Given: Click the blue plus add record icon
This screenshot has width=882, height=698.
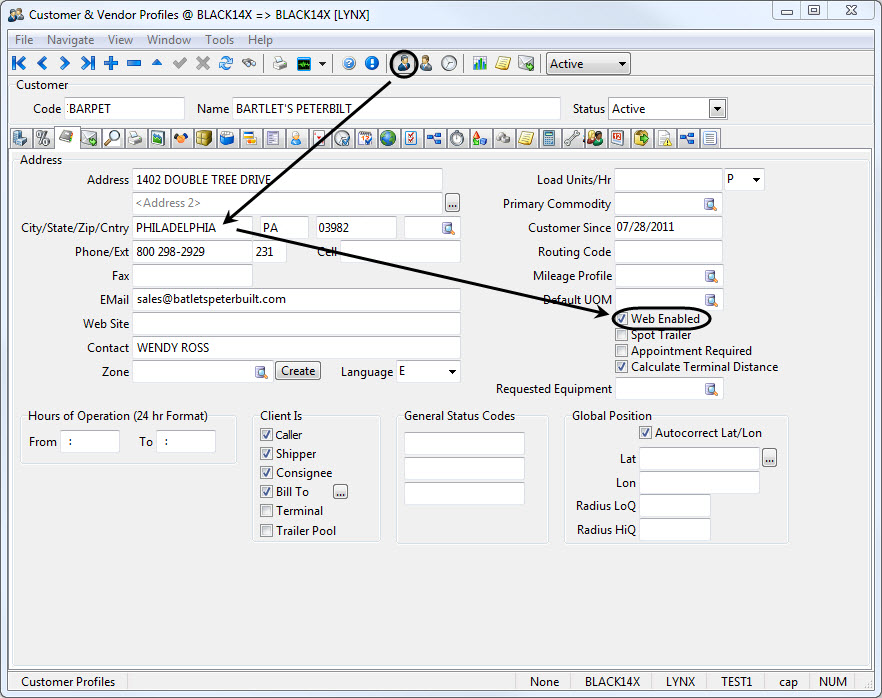Looking at the screenshot, I should [111, 63].
